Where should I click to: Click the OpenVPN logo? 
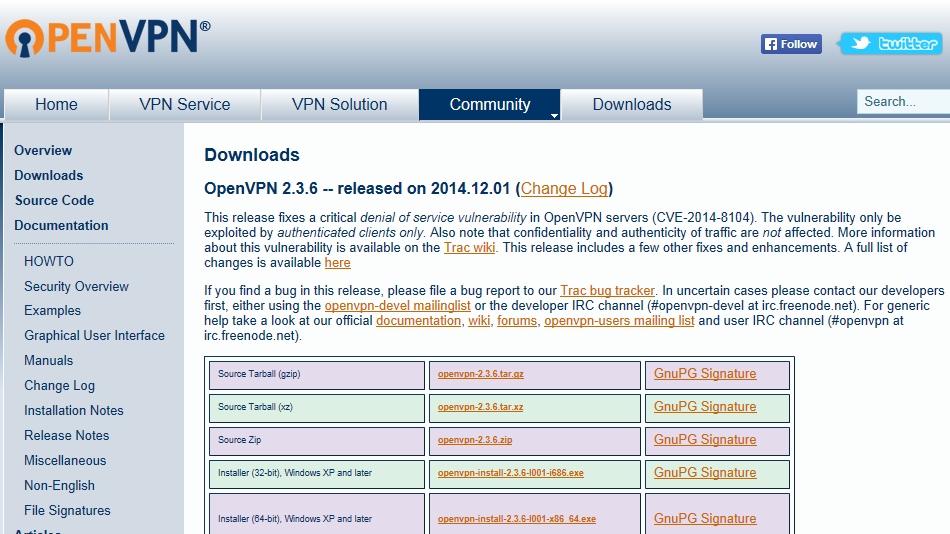point(107,37)
